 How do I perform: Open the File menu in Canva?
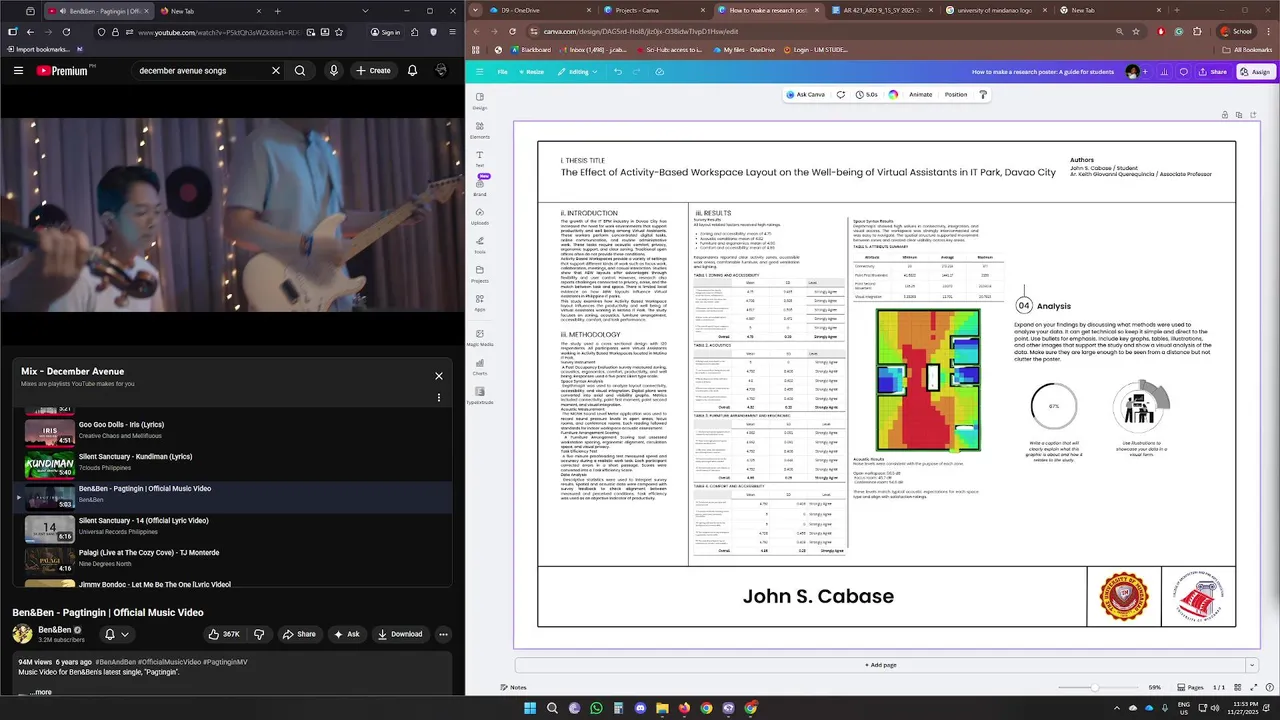[503, 72]
